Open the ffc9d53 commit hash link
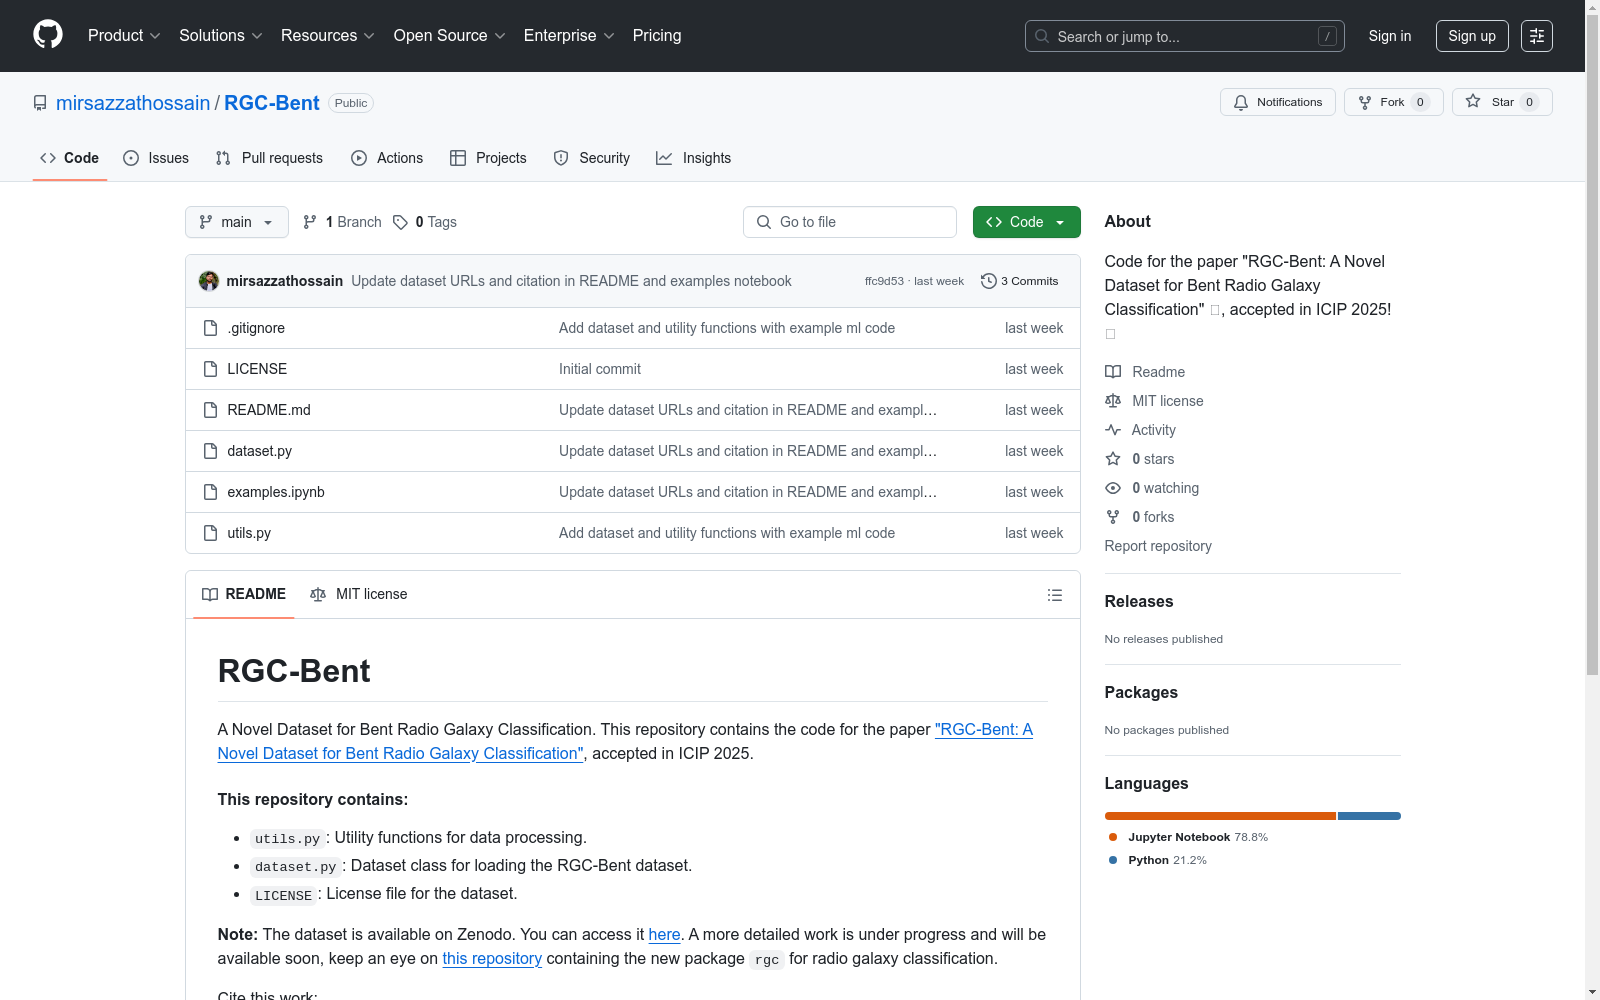Viewport: 1600px width, 1000px height. coord(884,281)
